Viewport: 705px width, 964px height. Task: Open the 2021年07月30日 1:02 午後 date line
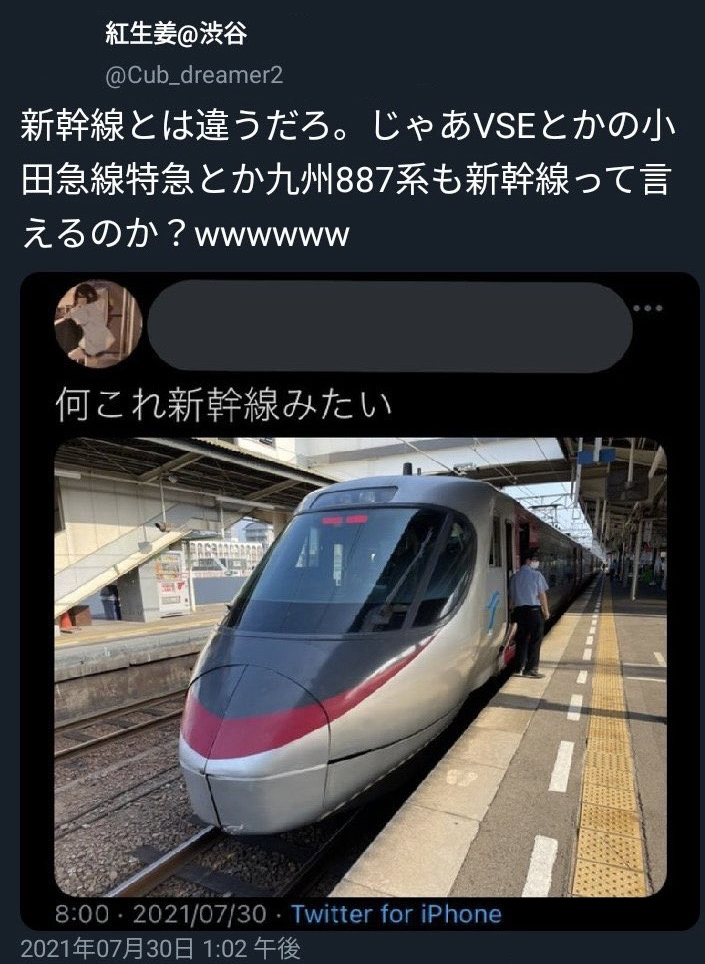(160, 950)
